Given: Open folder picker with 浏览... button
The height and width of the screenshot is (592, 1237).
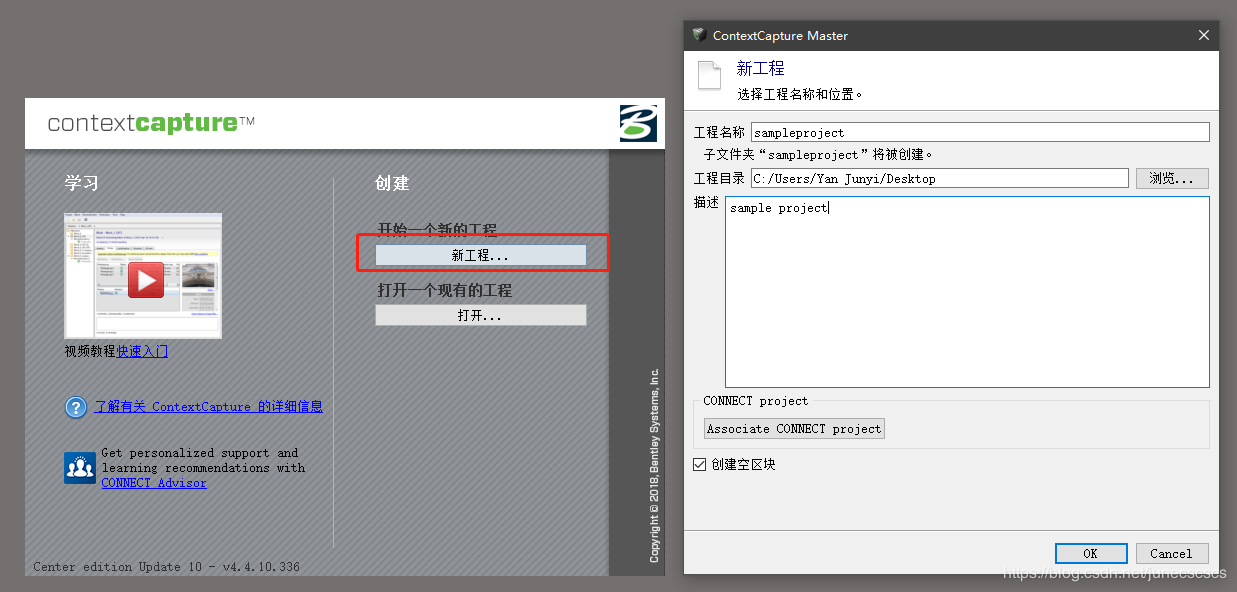Looking at the screenshot, I should [1172, 178].
